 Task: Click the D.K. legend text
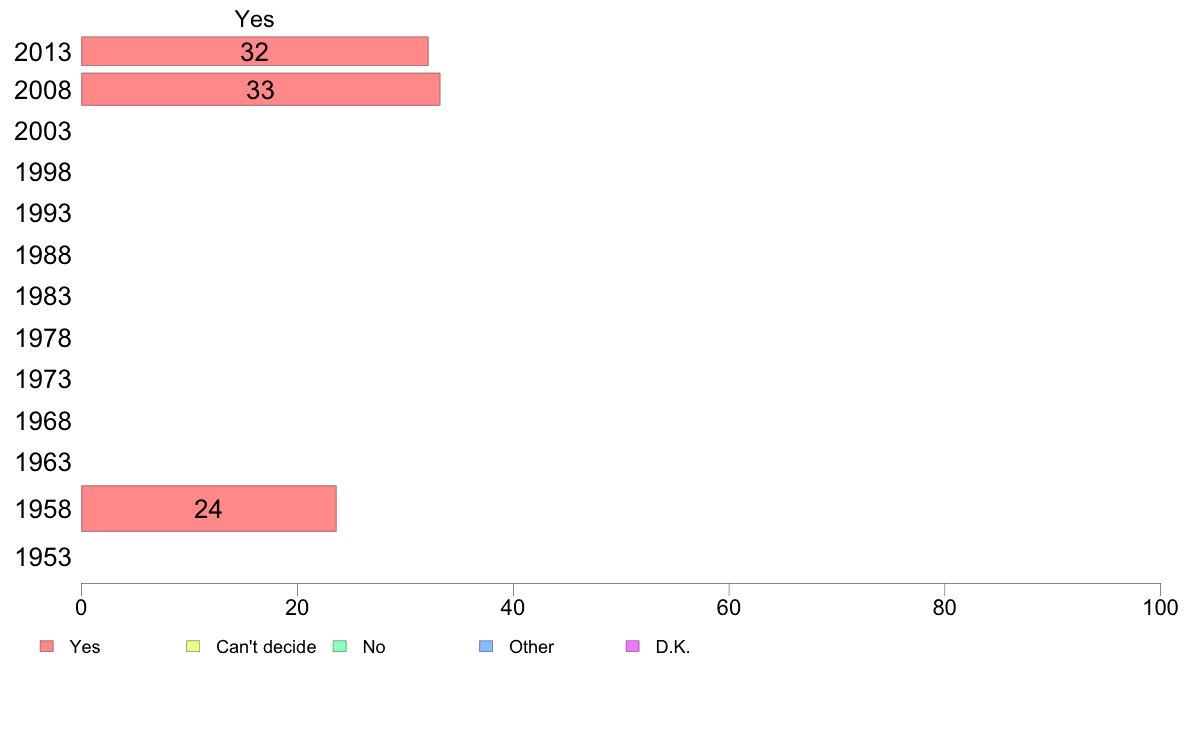pyautogui.click(x=673, y=647)
